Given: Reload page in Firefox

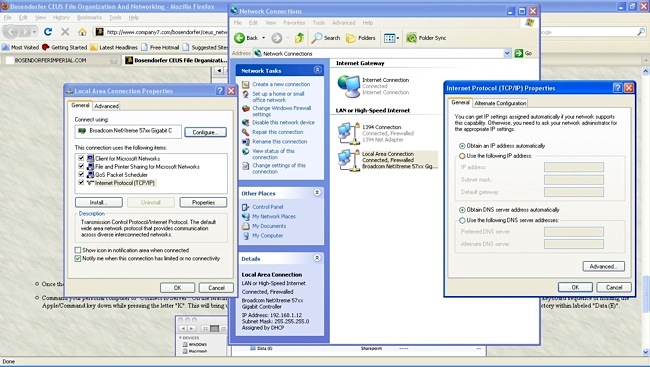Looking at the screenshot, I should pyautogui.click(x=48, y=32).
